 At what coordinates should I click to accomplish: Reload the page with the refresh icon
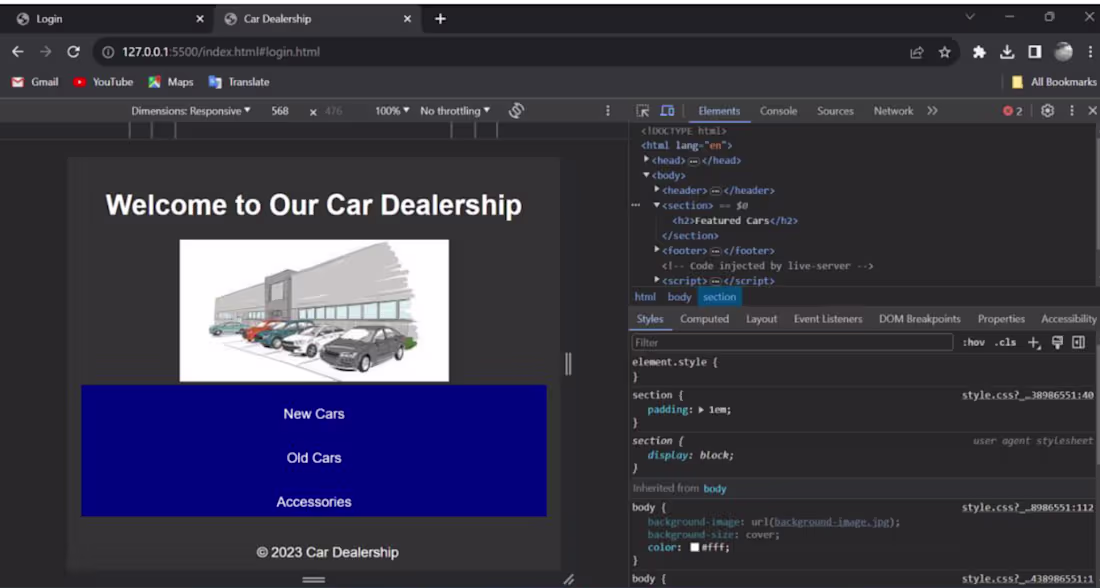tap(73, 52)
